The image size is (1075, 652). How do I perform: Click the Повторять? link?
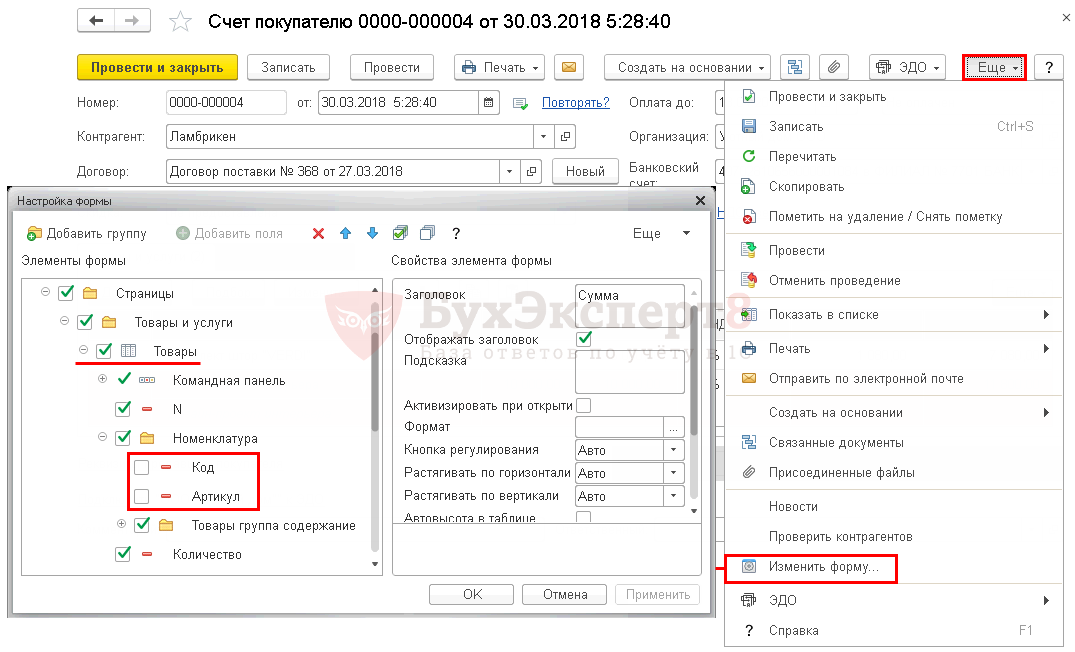click(575, 102)
